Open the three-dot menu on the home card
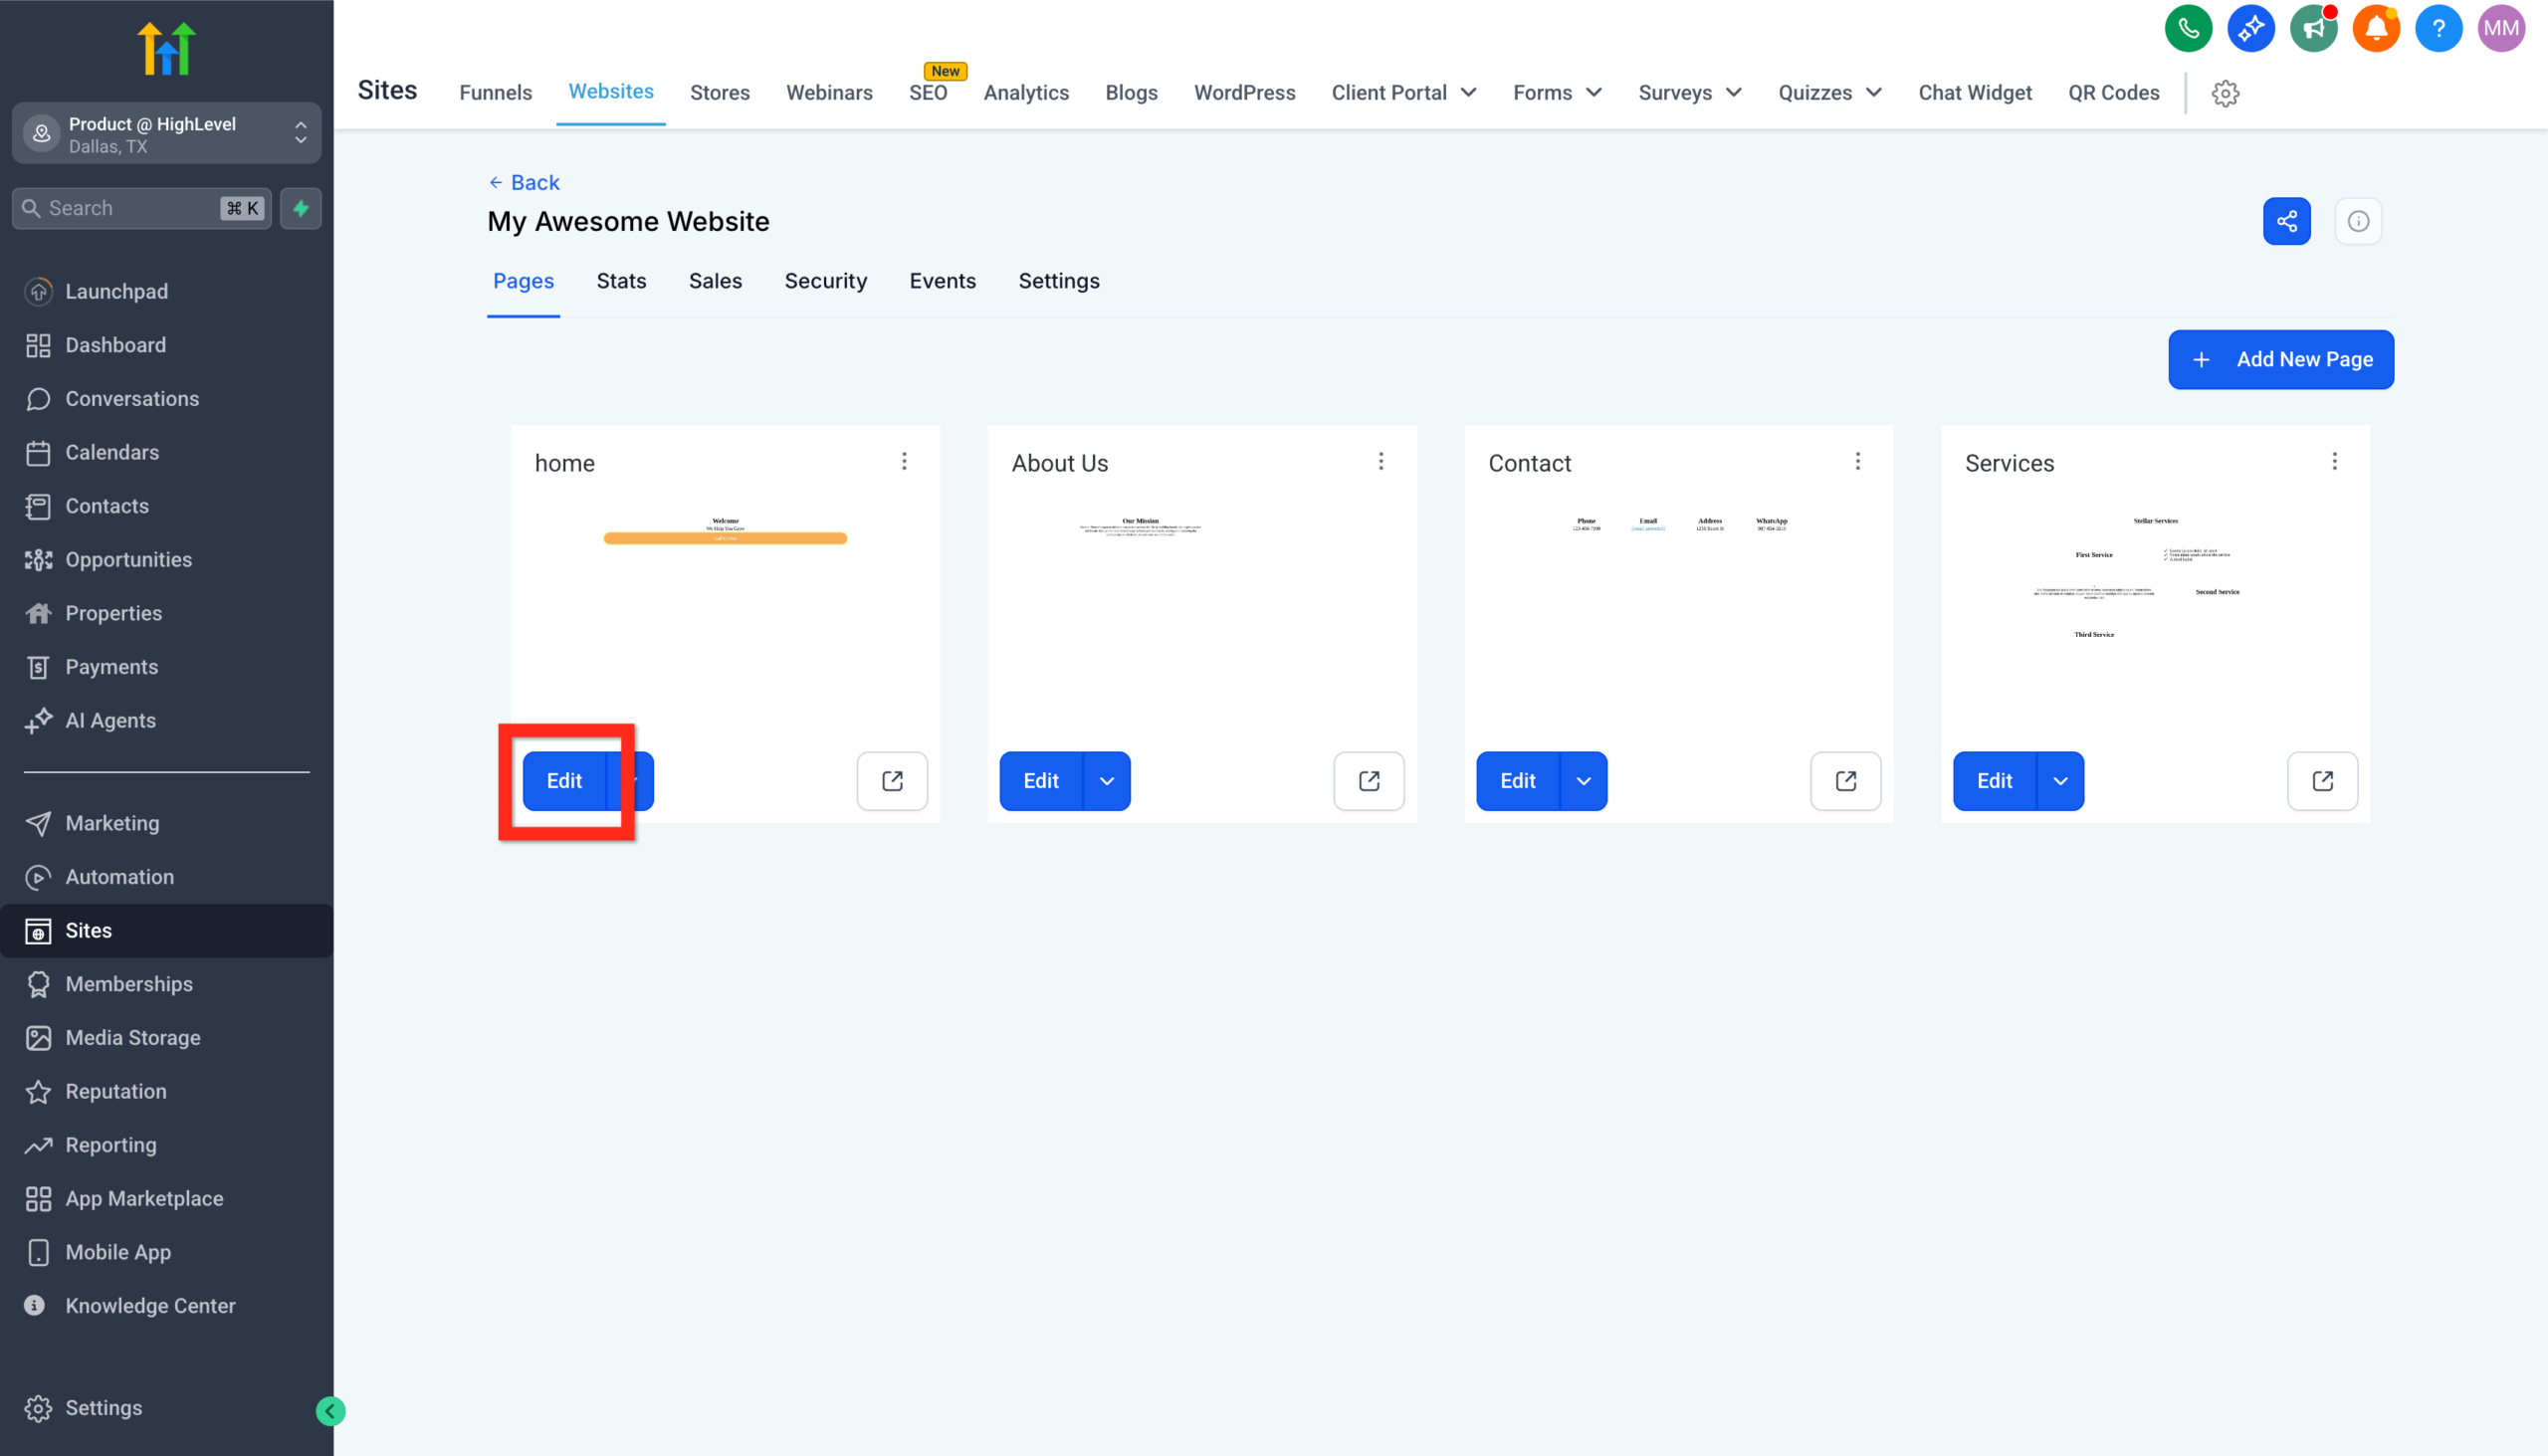 904,461
